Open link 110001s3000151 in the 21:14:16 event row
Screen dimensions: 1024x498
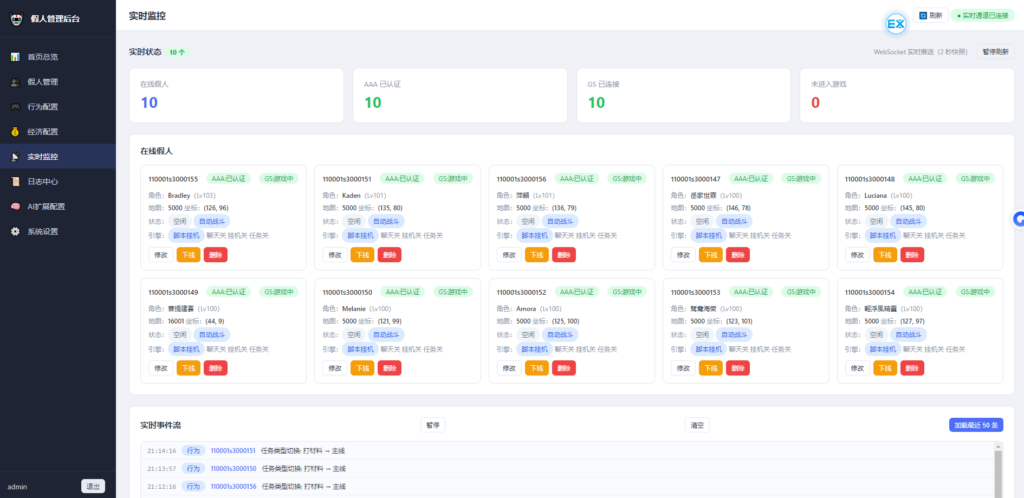pyautogui.click(x=232, y=450)
